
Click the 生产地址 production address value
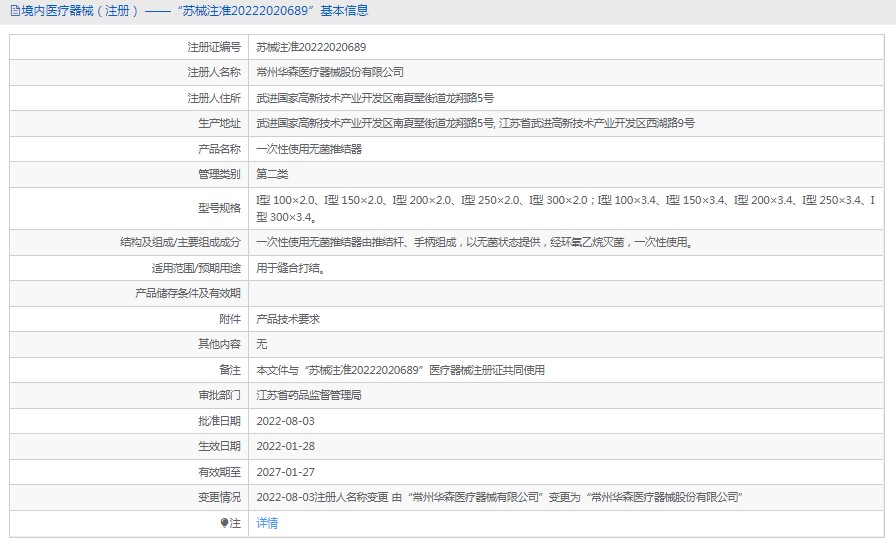click(475, 123)
